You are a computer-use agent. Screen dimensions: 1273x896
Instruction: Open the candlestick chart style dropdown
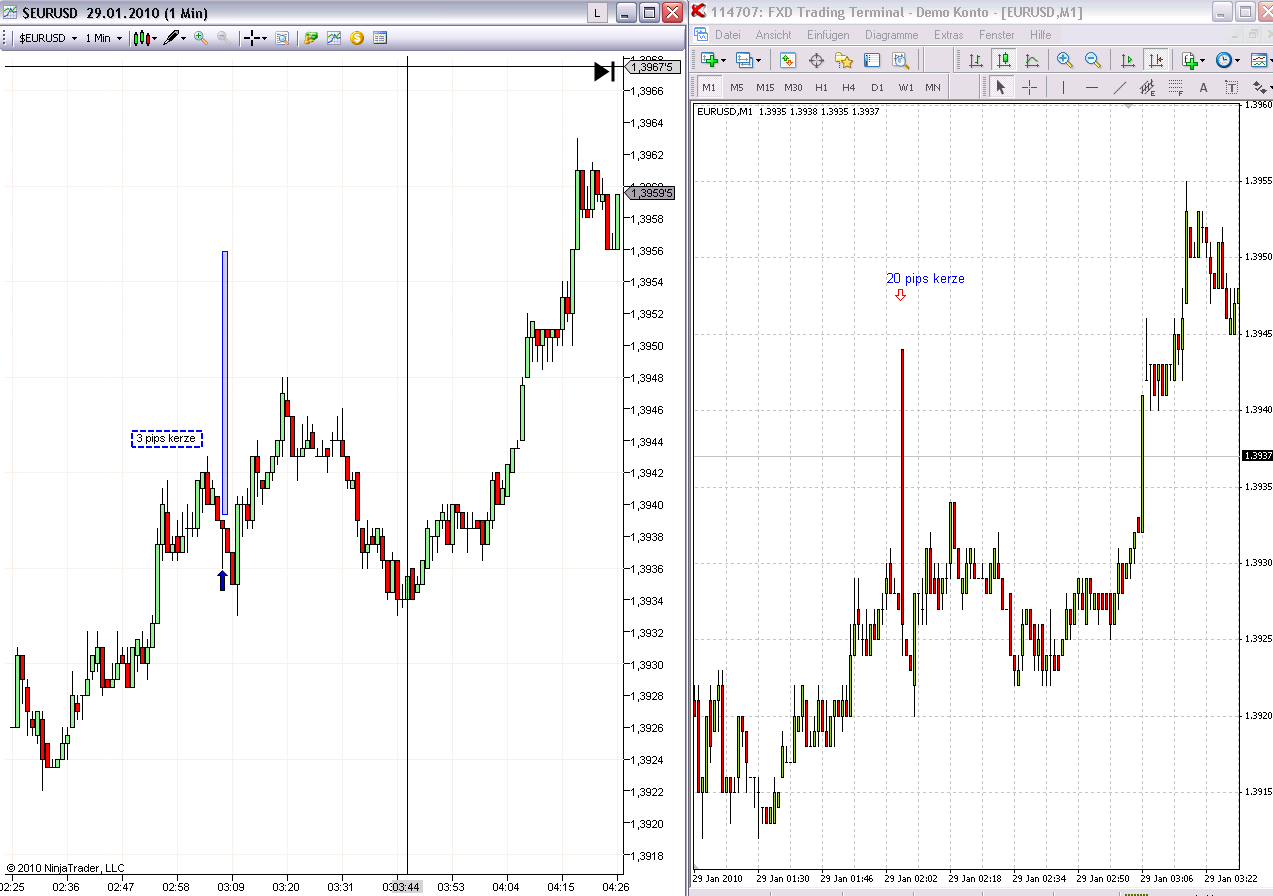click(144, 37)
